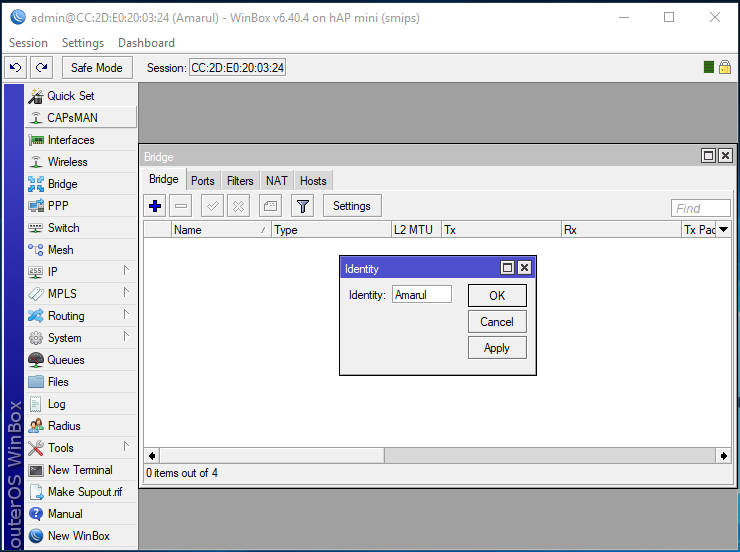Viewport: 740px width, 552px height.
Task: Click Make Supout.rif
Action: coord(81,492)
